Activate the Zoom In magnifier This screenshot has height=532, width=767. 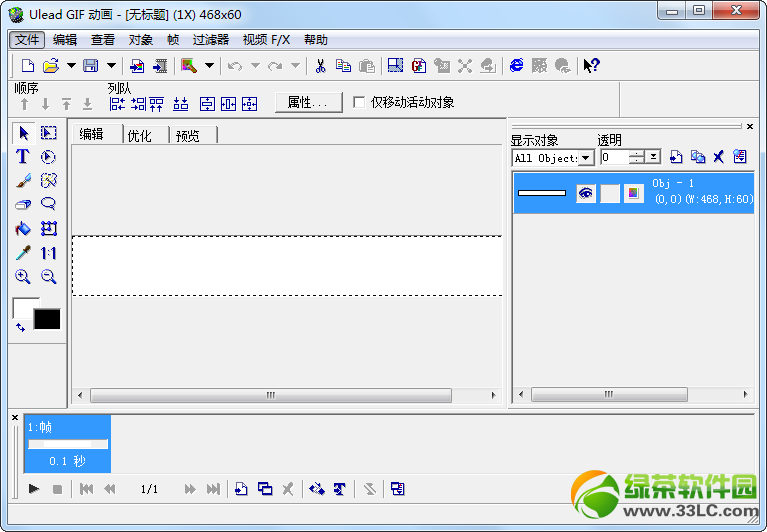tap(23, 276)
